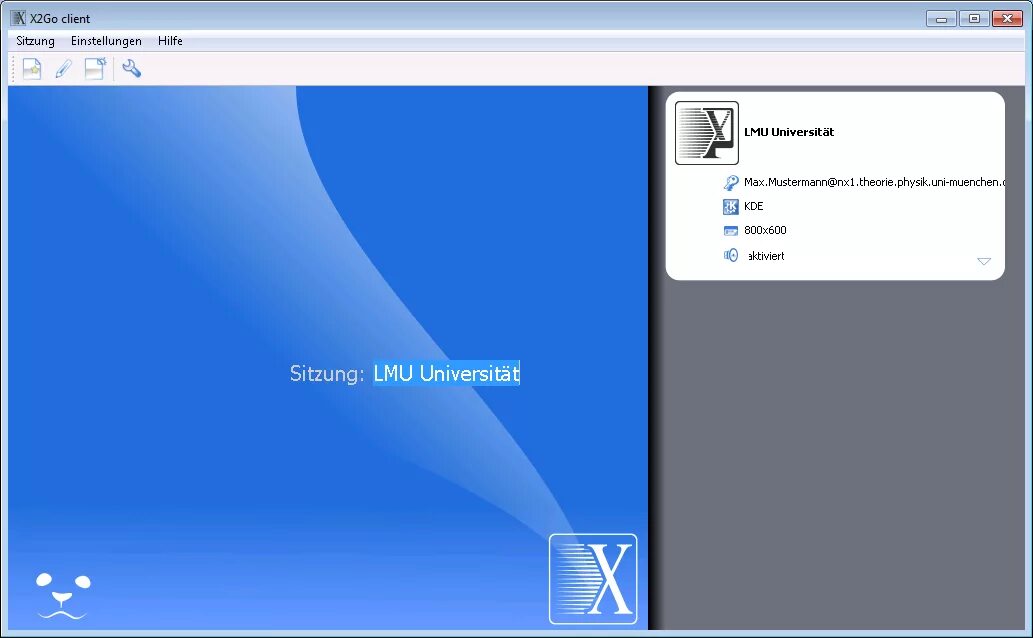Click the seal mascot icon
Viewport: 1033px width, 638px height.
pyautogui.click(x=63, y=596)
